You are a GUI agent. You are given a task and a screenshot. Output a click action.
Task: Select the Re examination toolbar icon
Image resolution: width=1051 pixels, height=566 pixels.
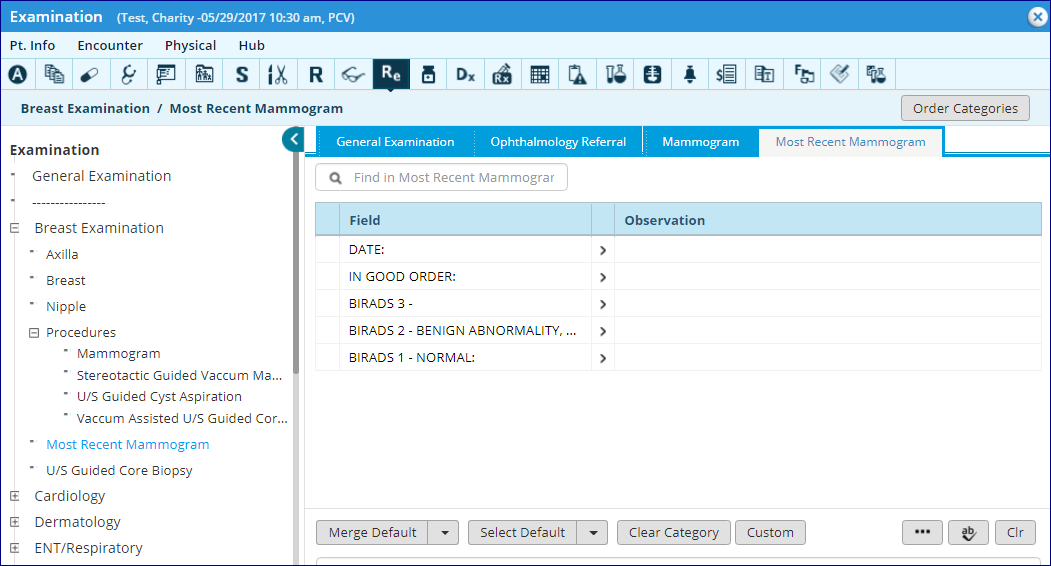pyautogui.click(x=391, y=74)
